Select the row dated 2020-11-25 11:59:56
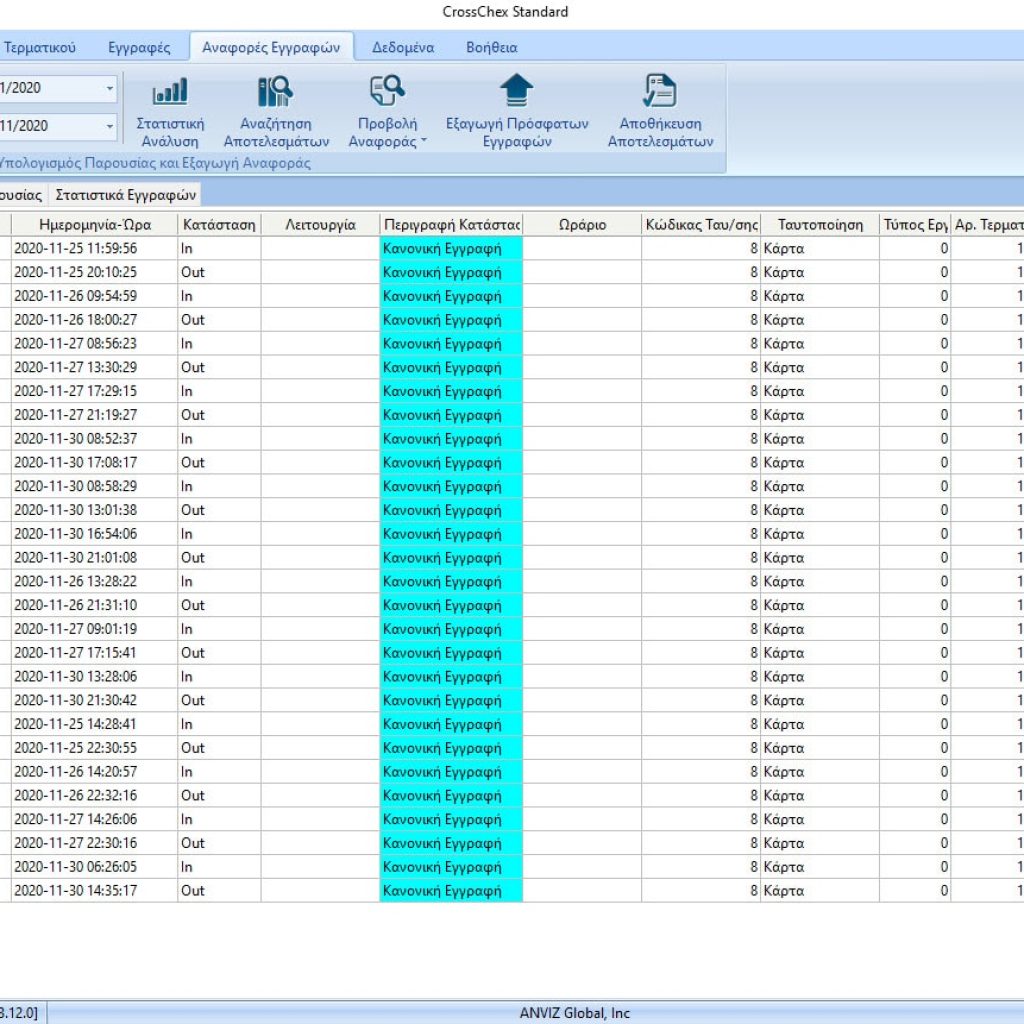 coord(512,248)
